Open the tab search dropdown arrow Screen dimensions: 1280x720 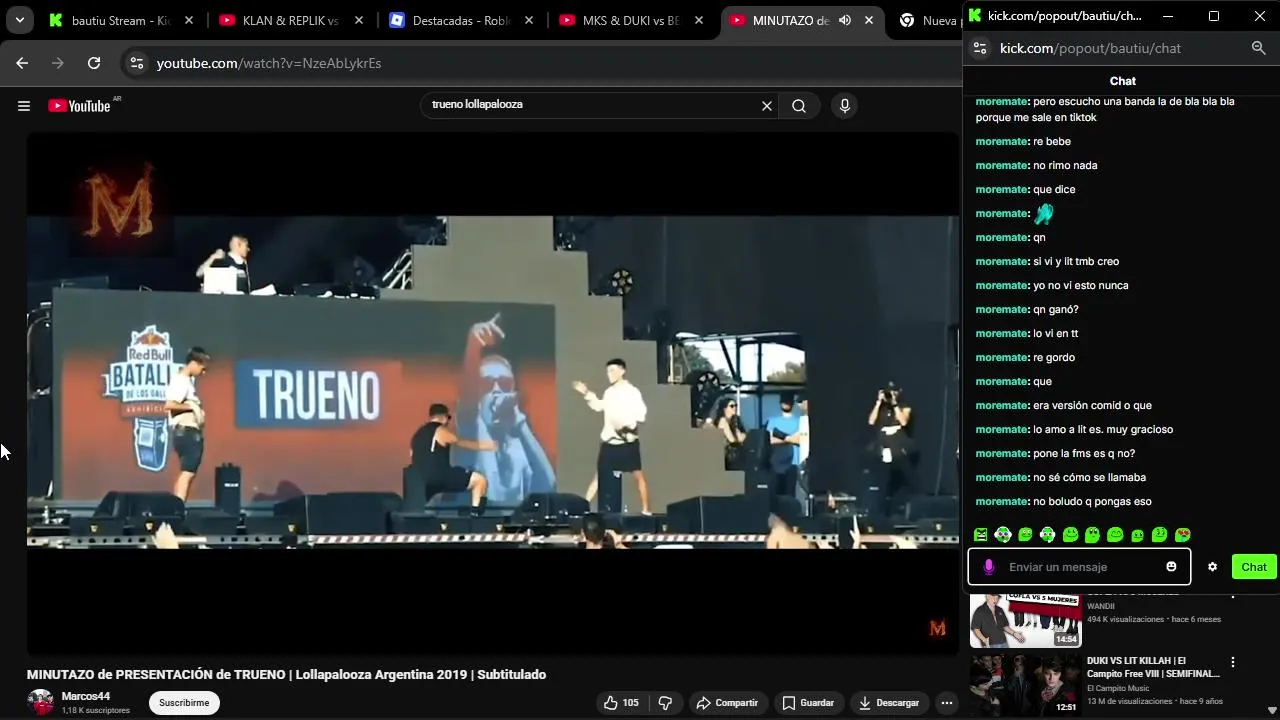19,20
